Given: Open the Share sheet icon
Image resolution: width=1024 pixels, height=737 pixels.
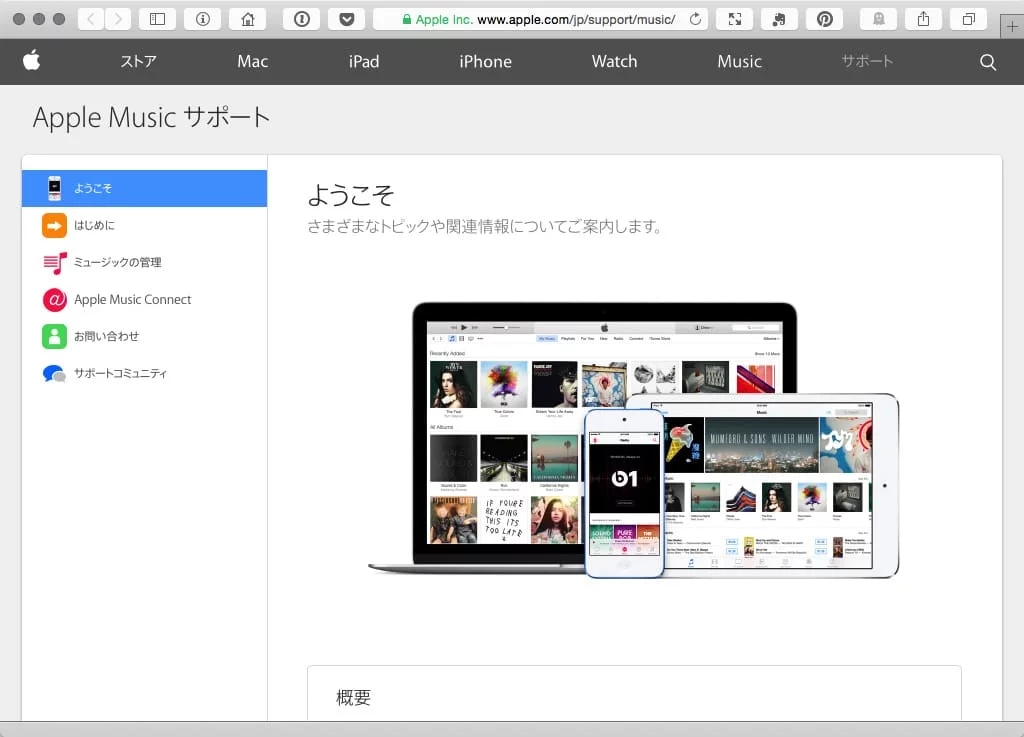Looking at the screenshot, I should tap(923, 19).
